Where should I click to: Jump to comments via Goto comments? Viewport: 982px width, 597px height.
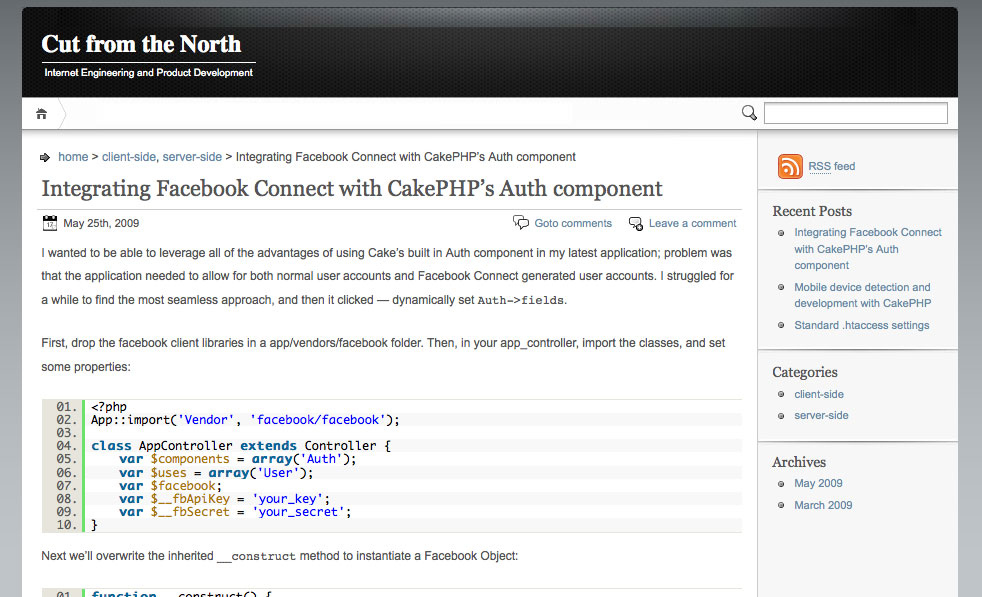(573, 223)
